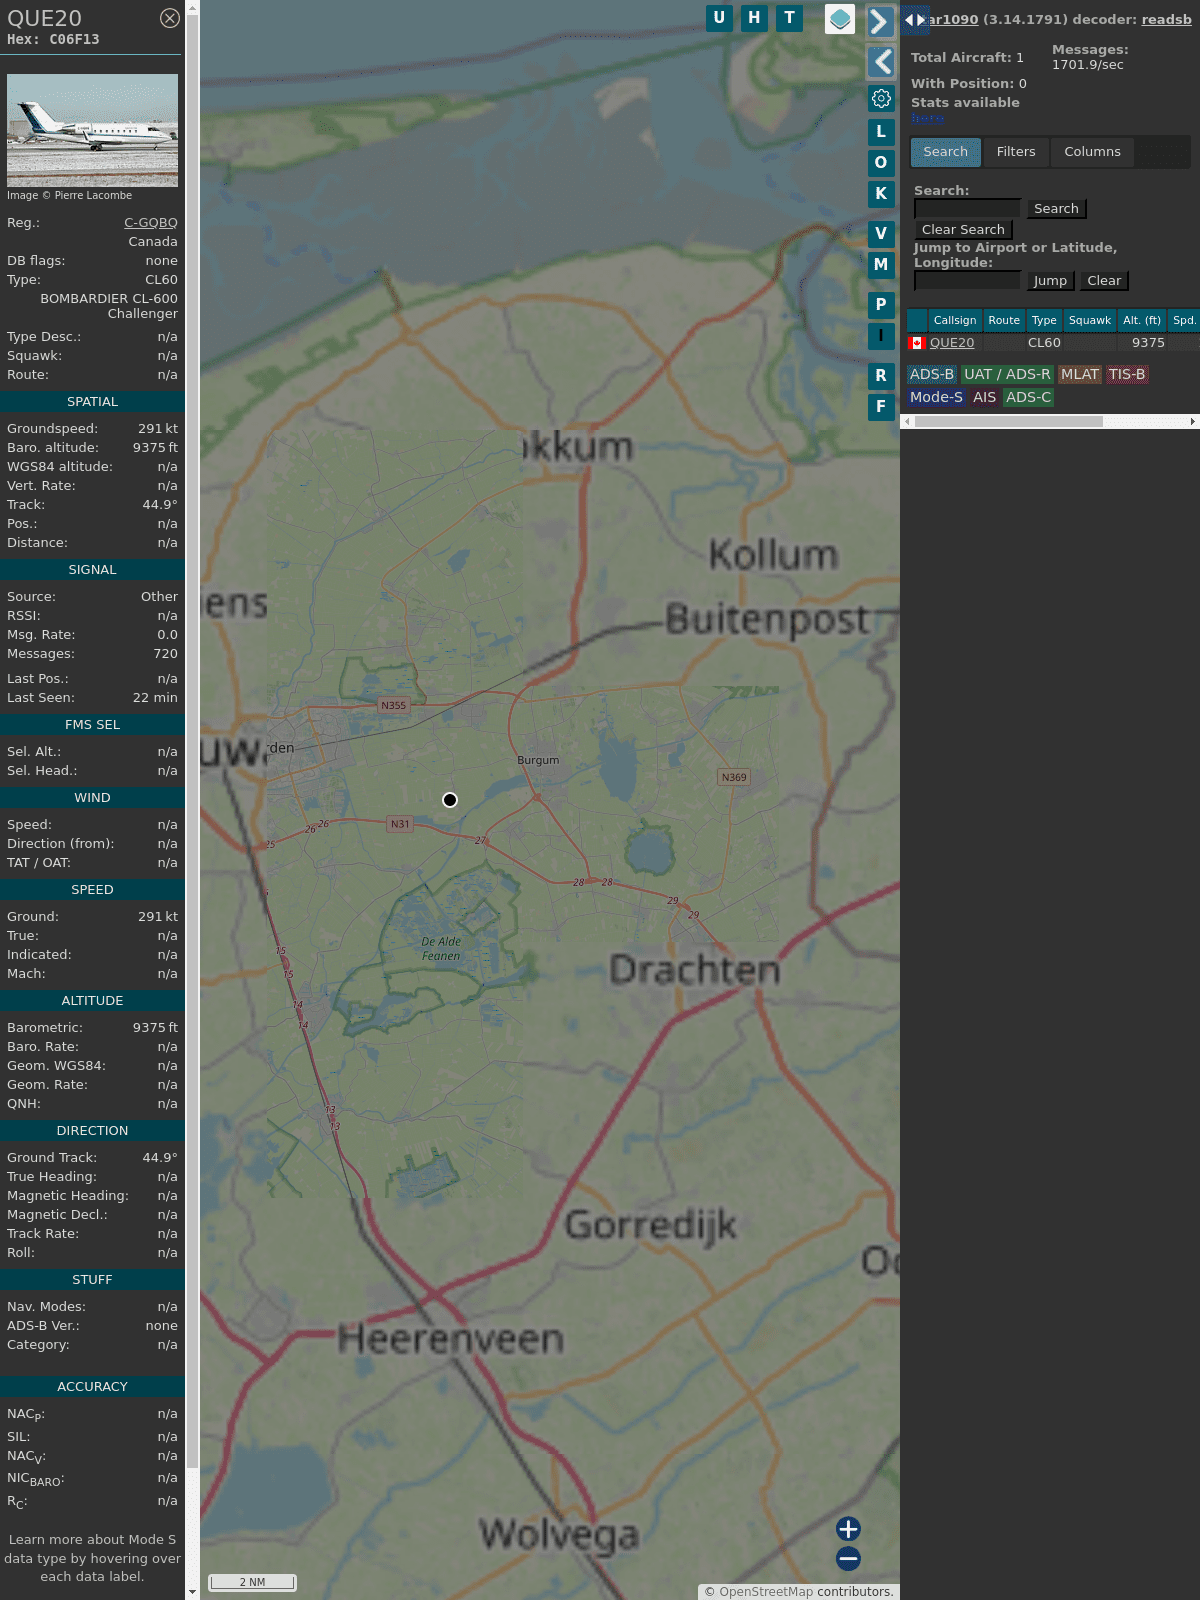Click the aircraft marker on the map
The image size is (1200, 1600).
pos(450,800)
